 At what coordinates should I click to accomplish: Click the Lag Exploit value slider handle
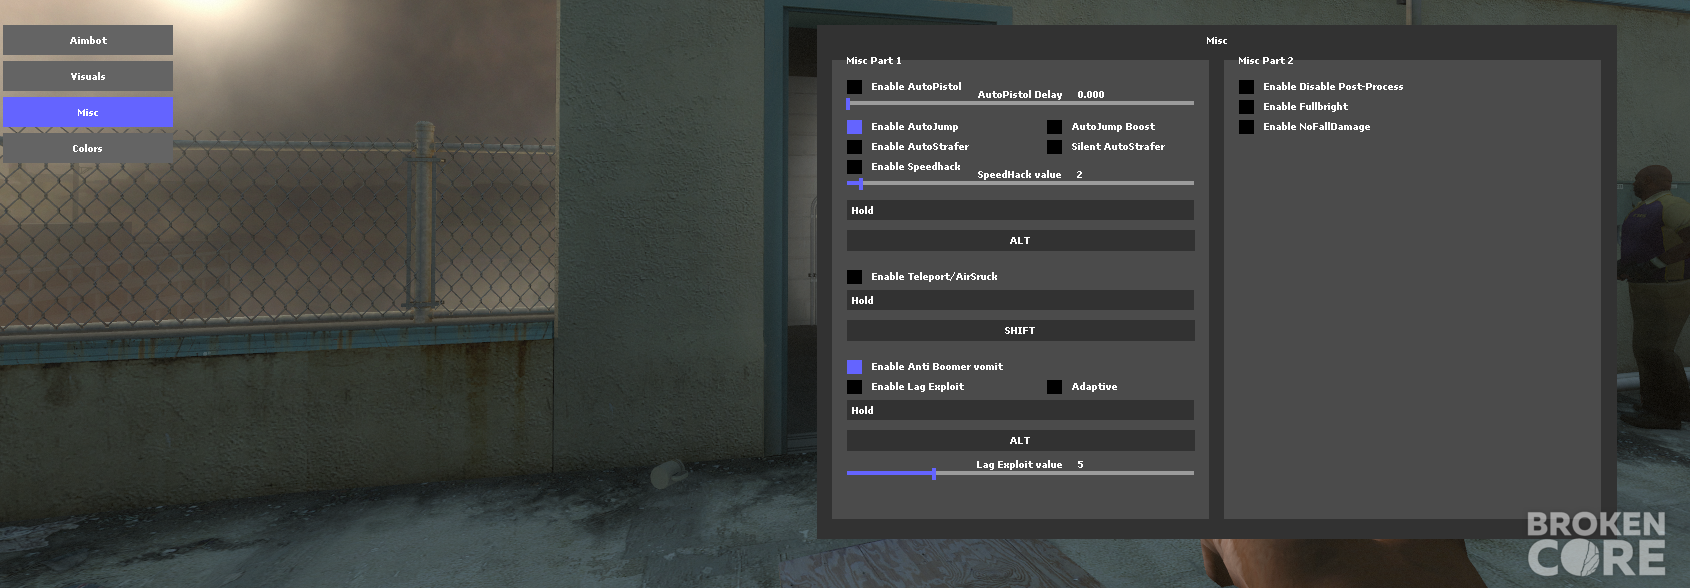pos(934,473)
